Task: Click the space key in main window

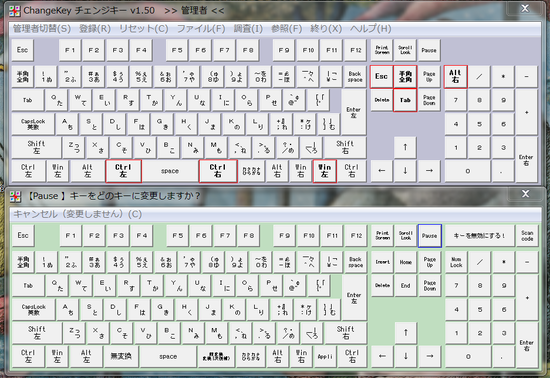Action: tap(170, 171)
